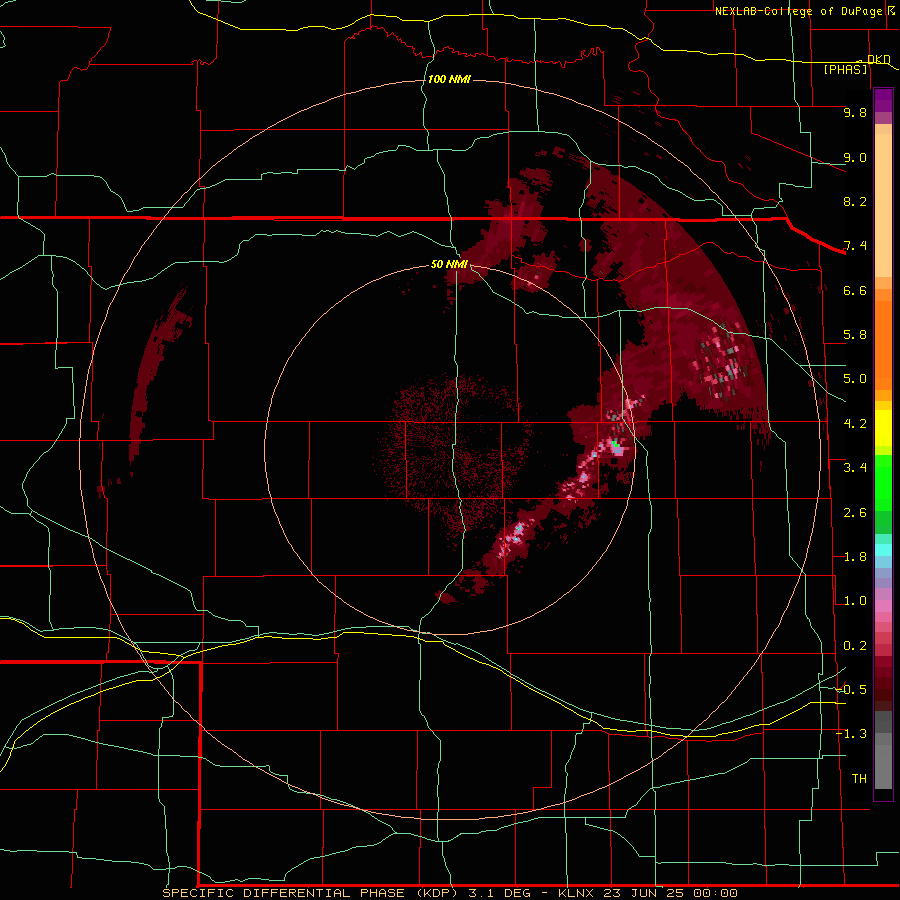Click the 8.2 value on color scale
This screenshot has height=900, width=900.
[855, 201]
